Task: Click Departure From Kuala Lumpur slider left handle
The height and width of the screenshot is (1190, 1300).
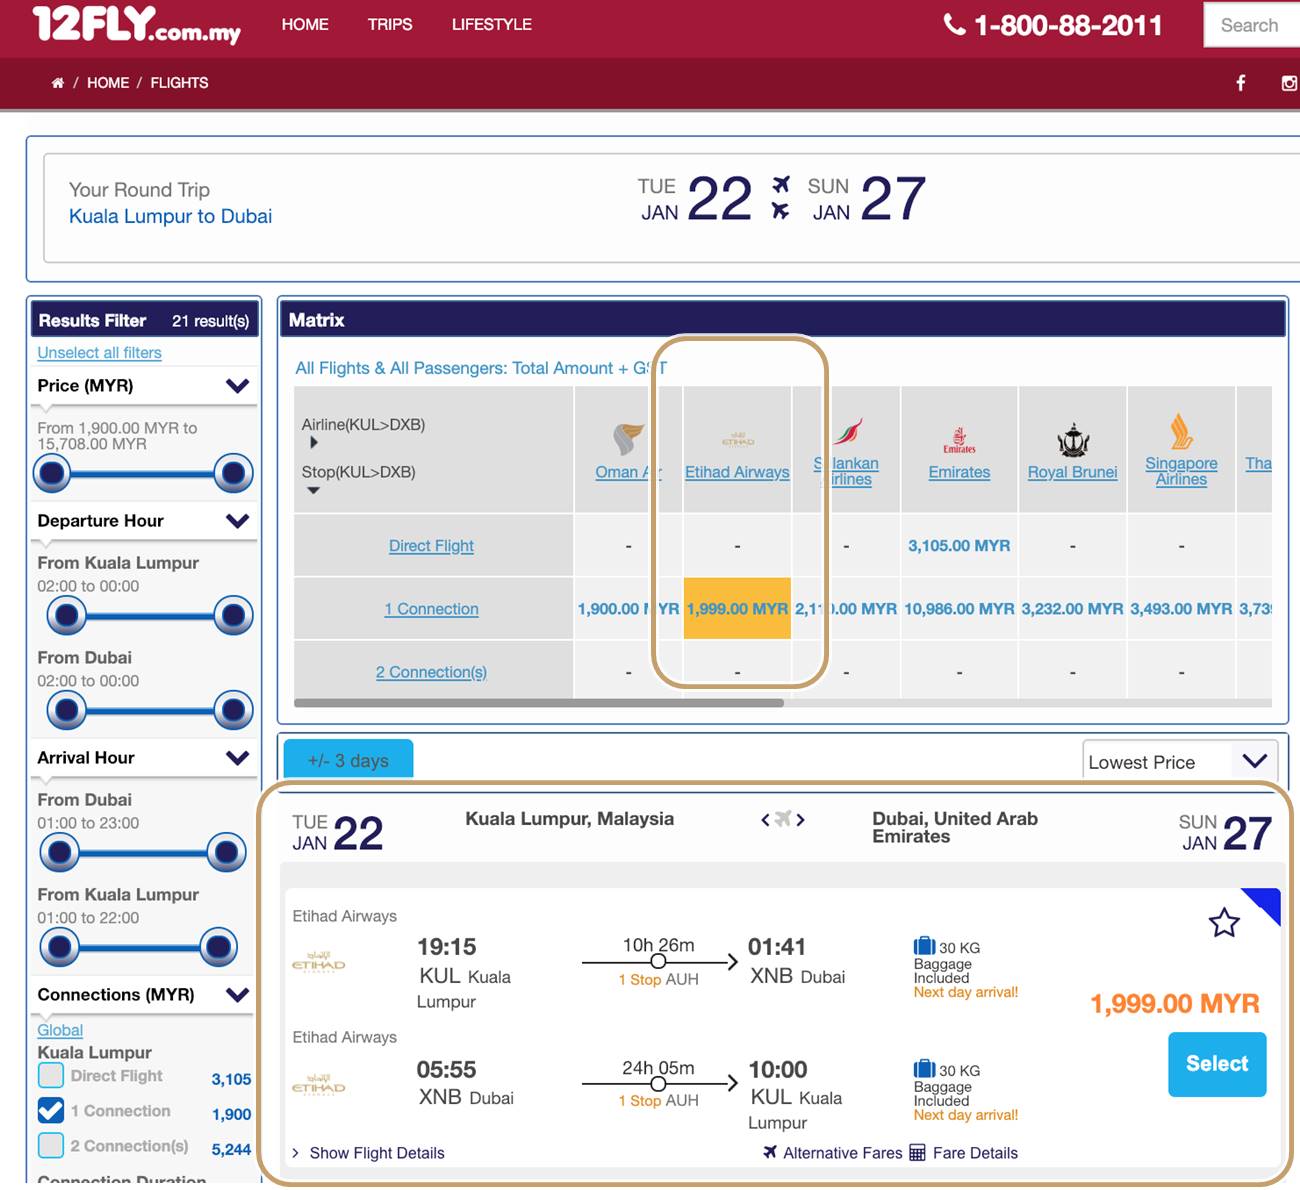Action: [66, 615]
